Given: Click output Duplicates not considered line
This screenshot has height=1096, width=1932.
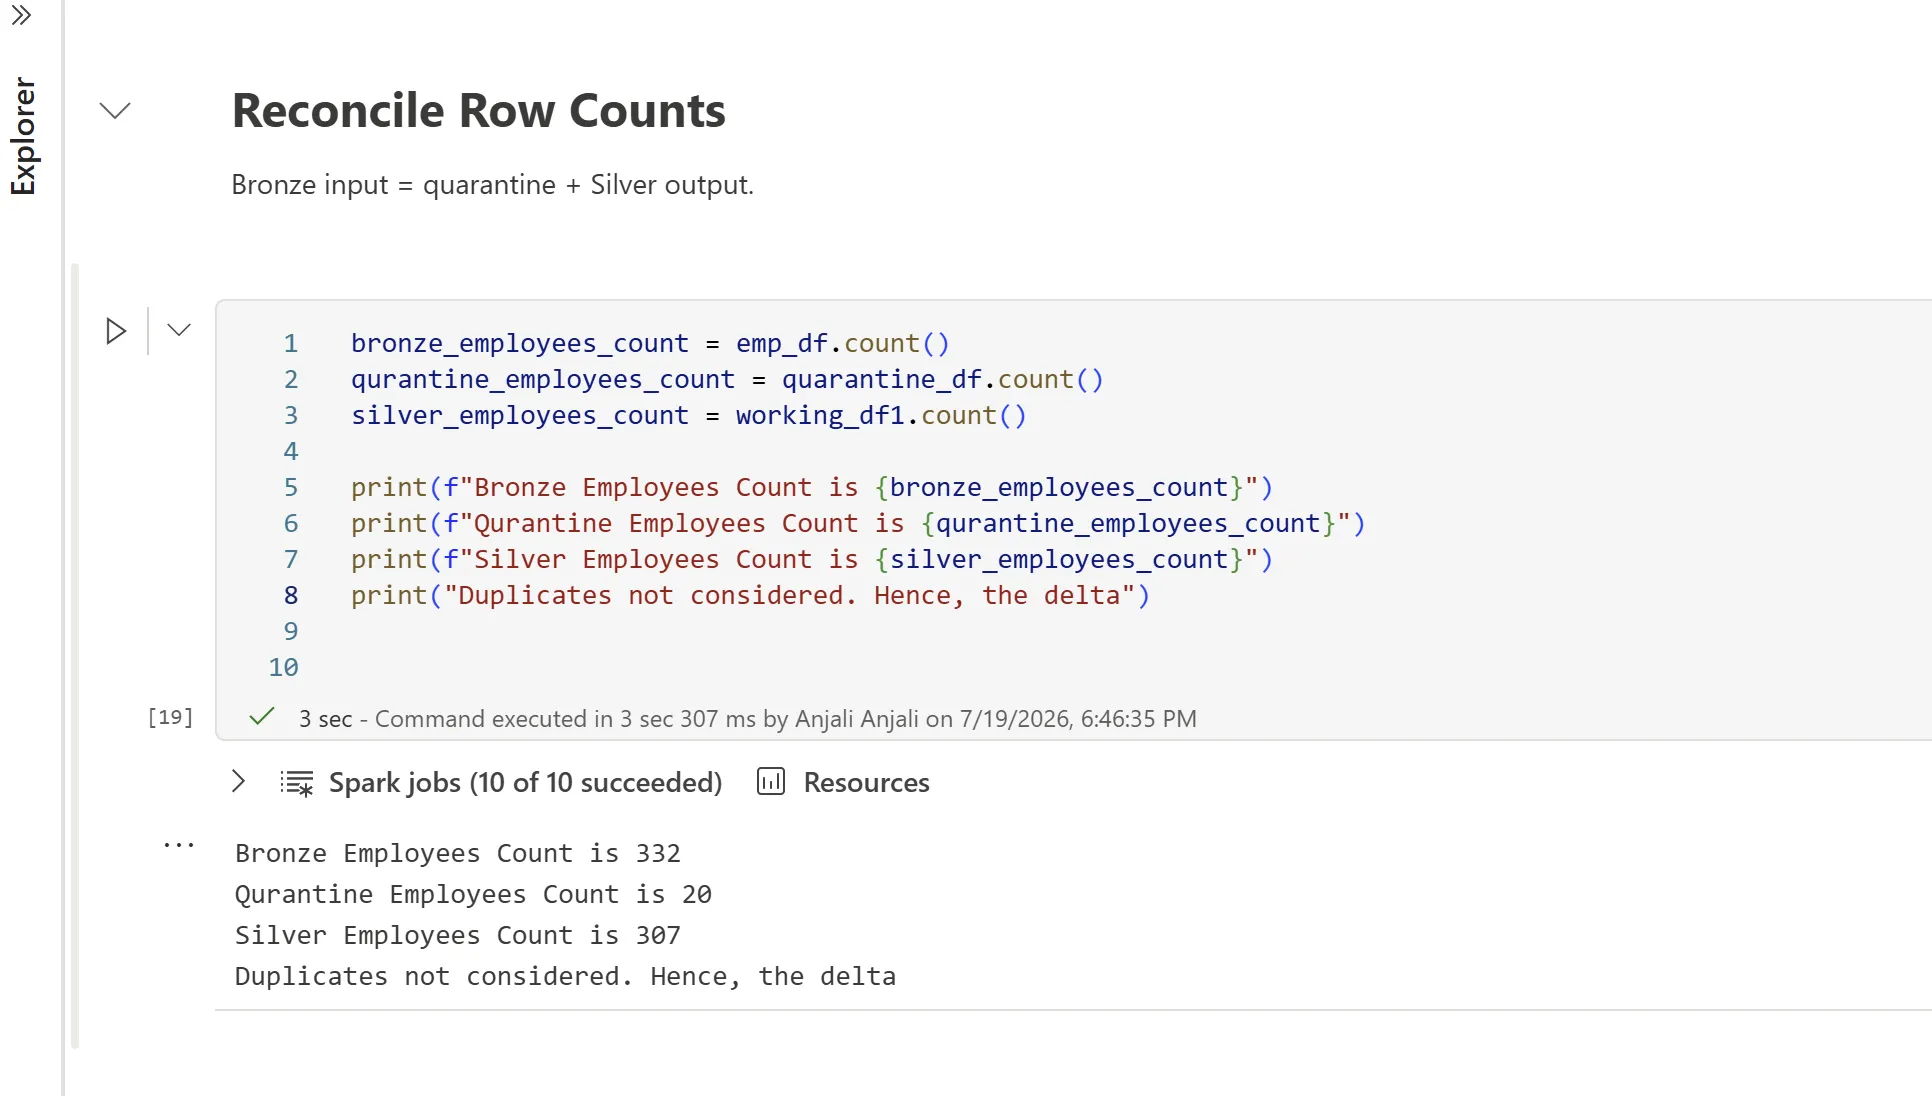Looking at the screenshot, I should 565,976.
